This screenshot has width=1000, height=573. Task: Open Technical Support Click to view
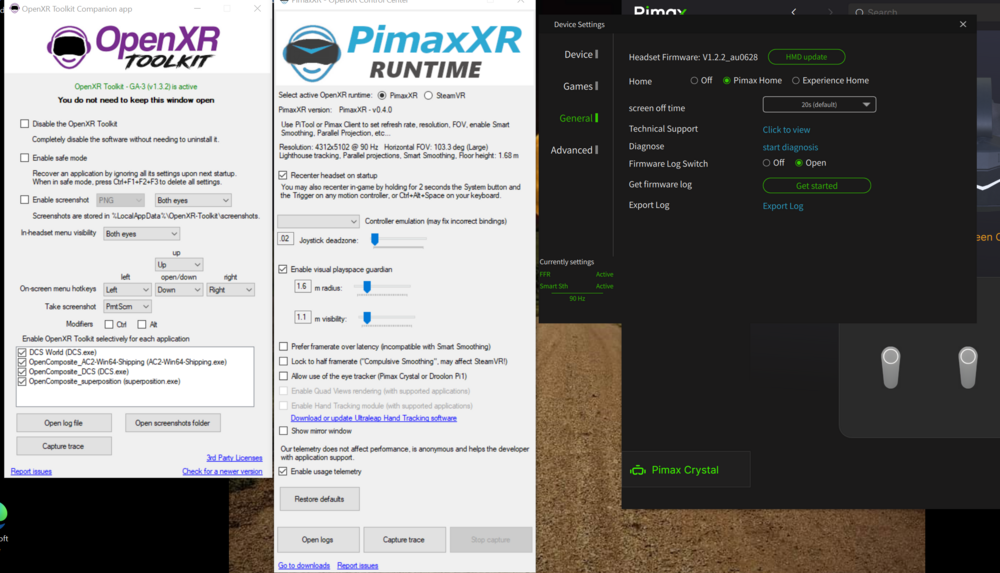[x=786, y=130]
